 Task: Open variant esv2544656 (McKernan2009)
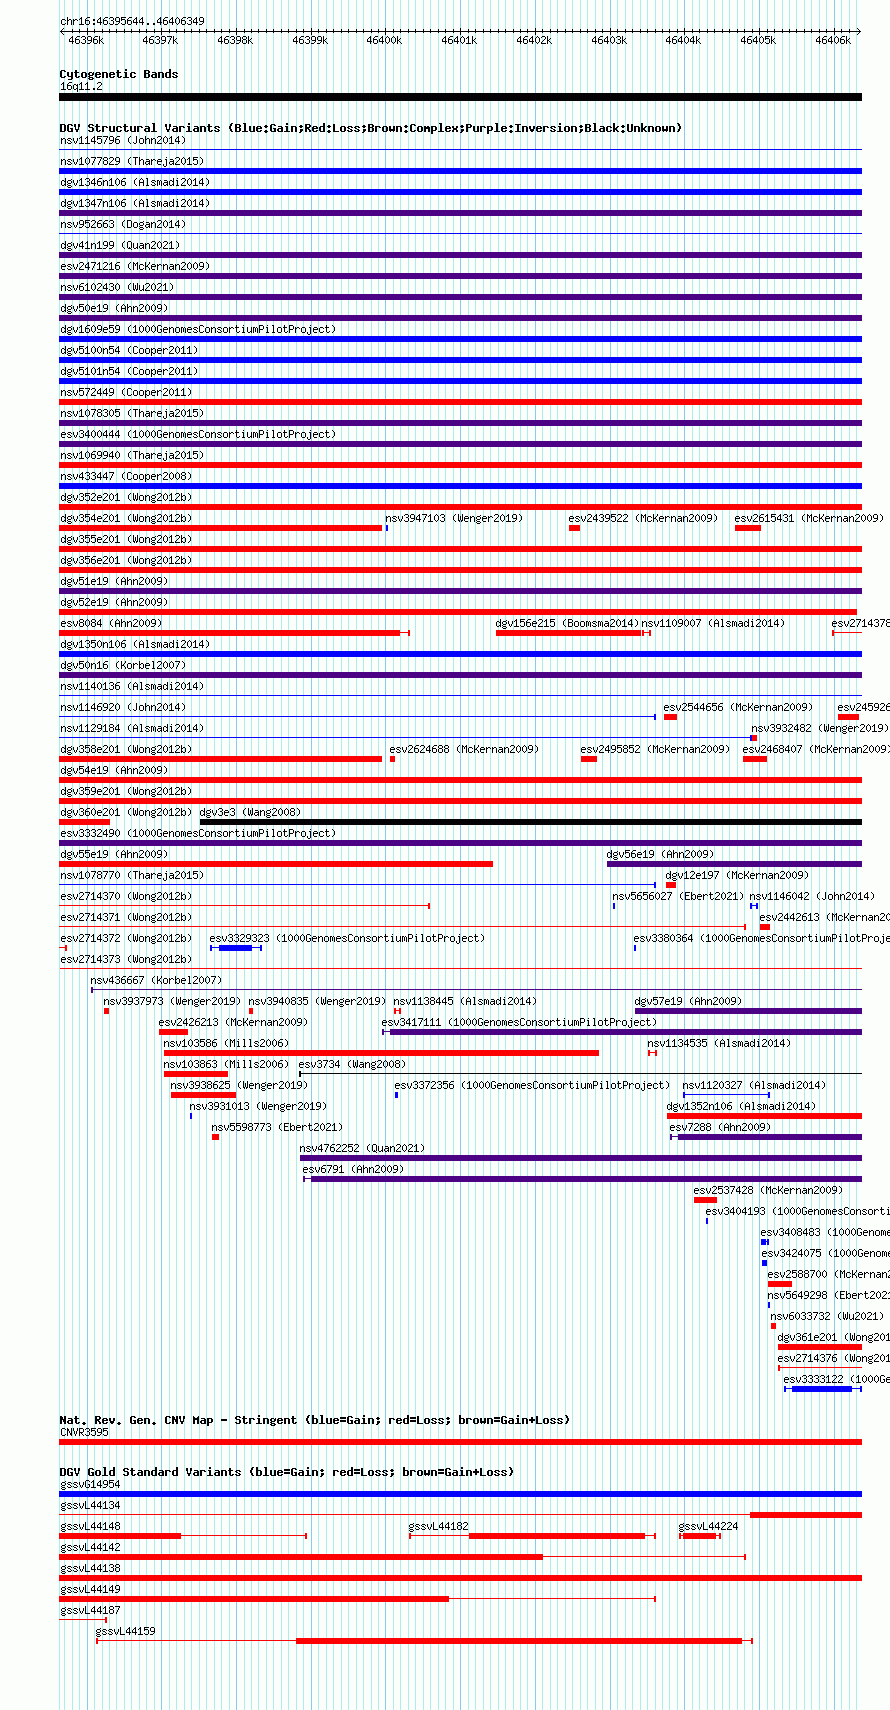click(x=738, y=707)
